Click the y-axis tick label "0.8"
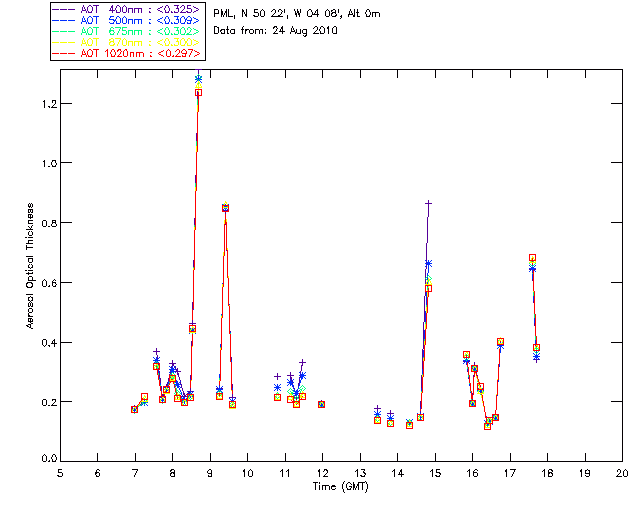Screen dimensions: 640x512 (x=49, y=223)
